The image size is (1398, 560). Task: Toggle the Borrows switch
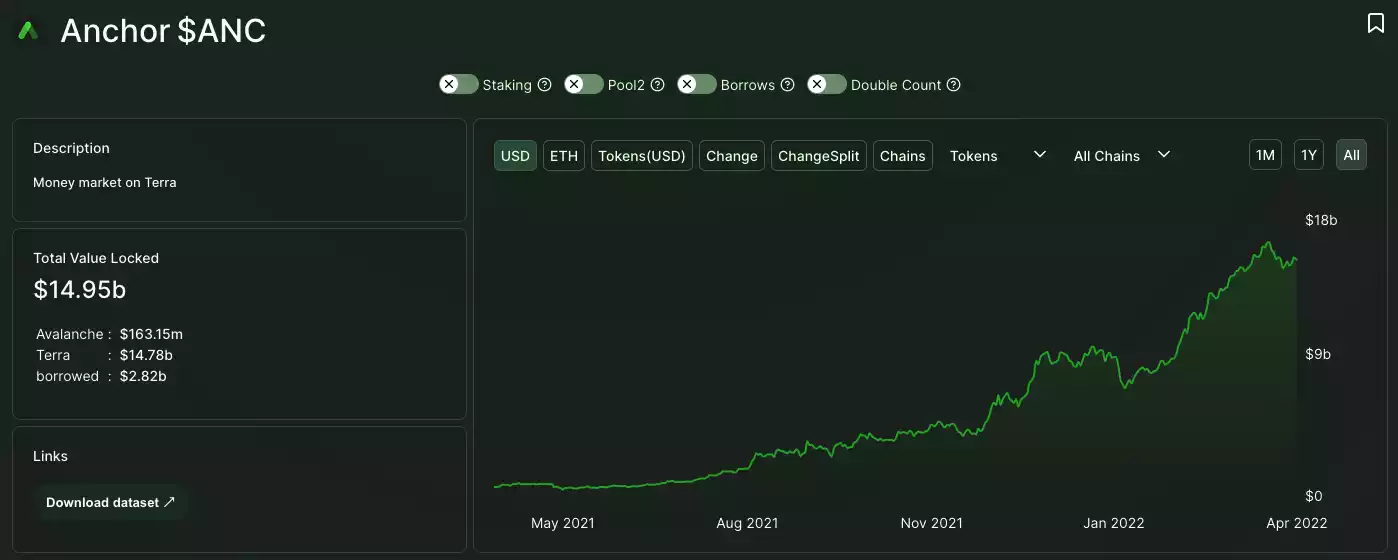click(697, 85)
